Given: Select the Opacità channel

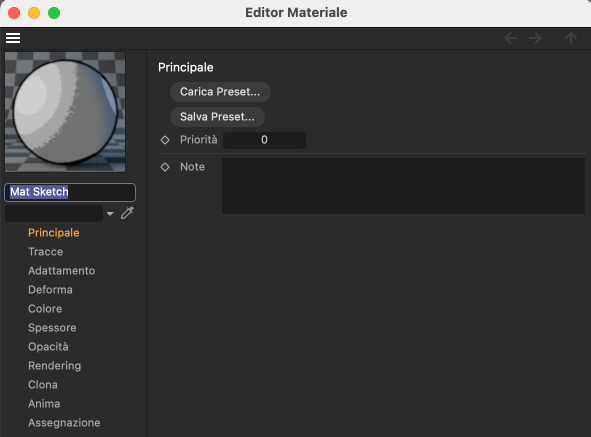Looking at the screenshot, I should coord(48,347).
